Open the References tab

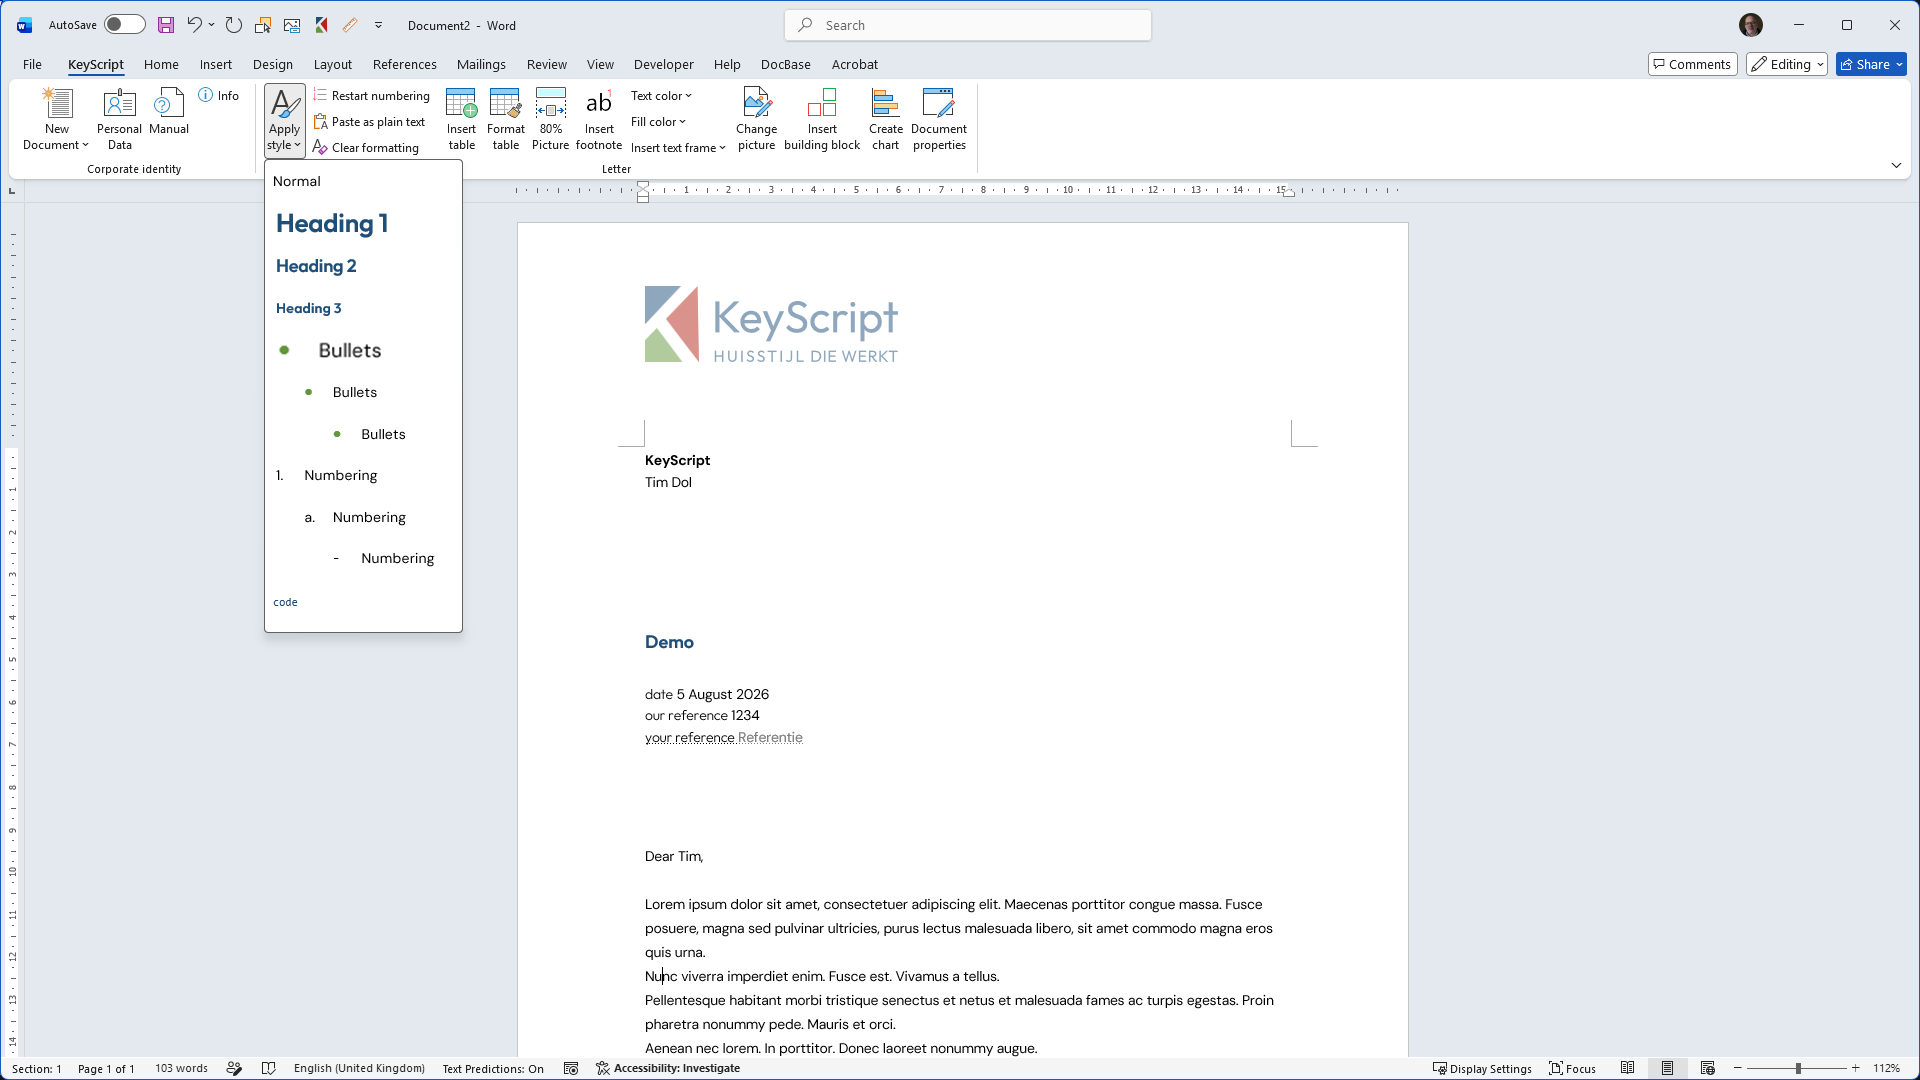[x=404, y=64]
